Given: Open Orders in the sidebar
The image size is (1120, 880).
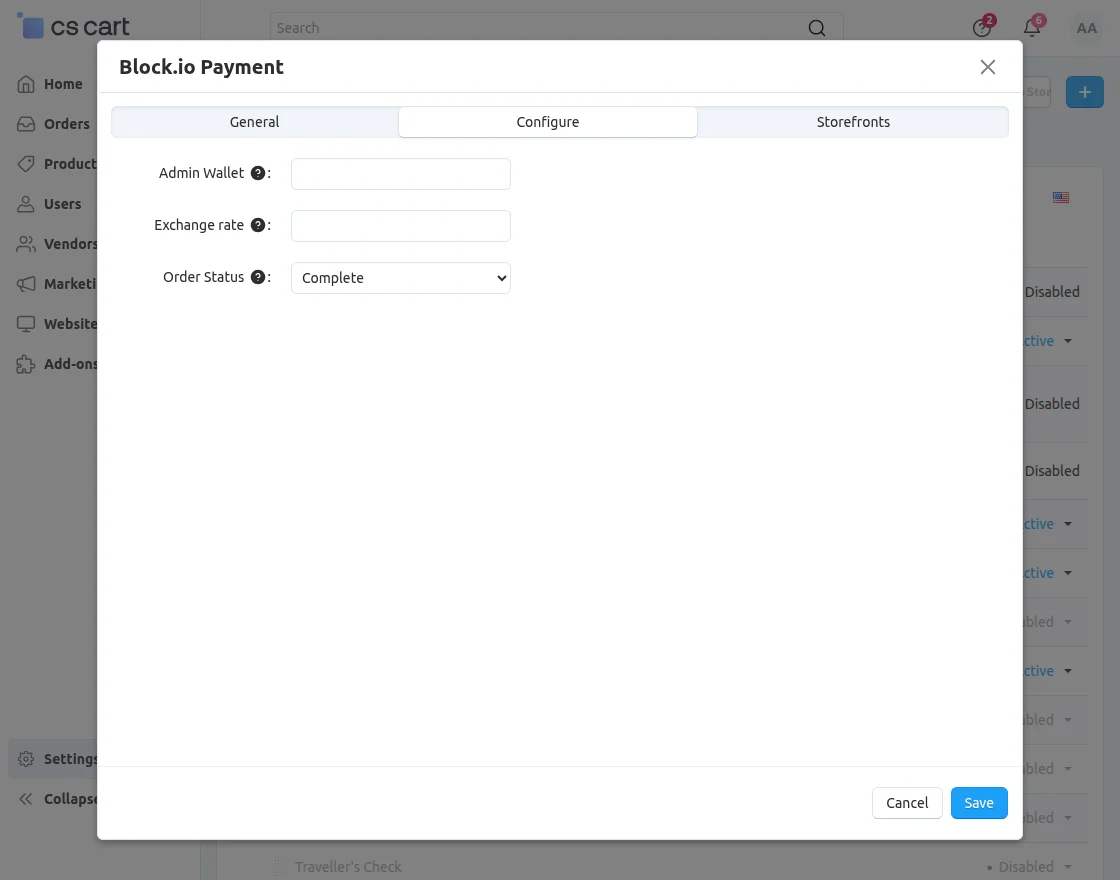Looking at the screenshot, I should (x=66, y=124).
